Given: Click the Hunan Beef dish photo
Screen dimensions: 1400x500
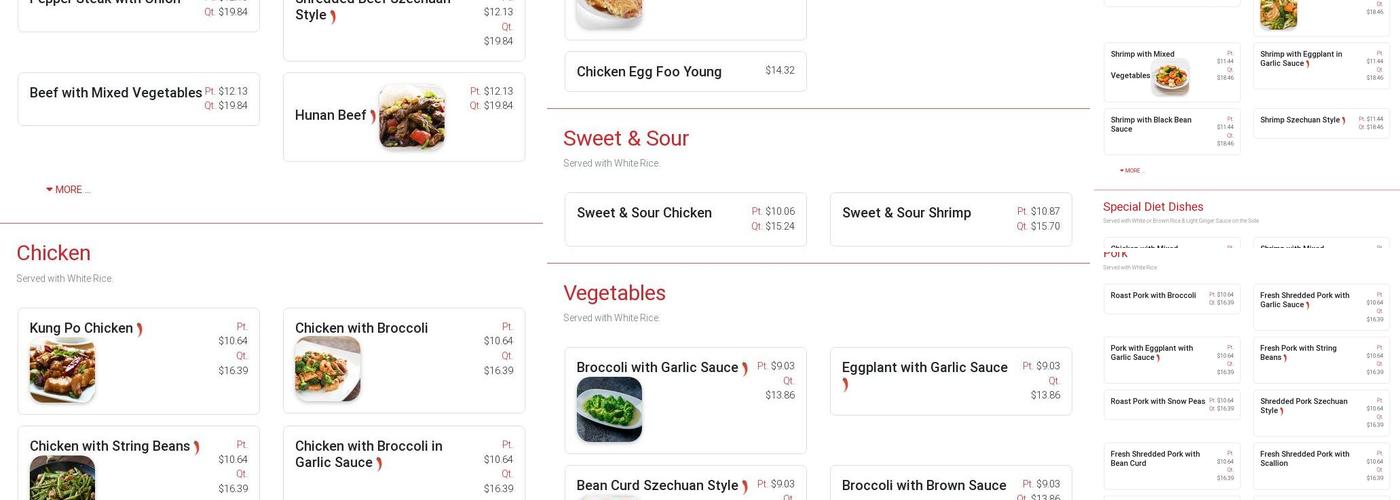Looking at the screenshot, I should click(411, 117).
